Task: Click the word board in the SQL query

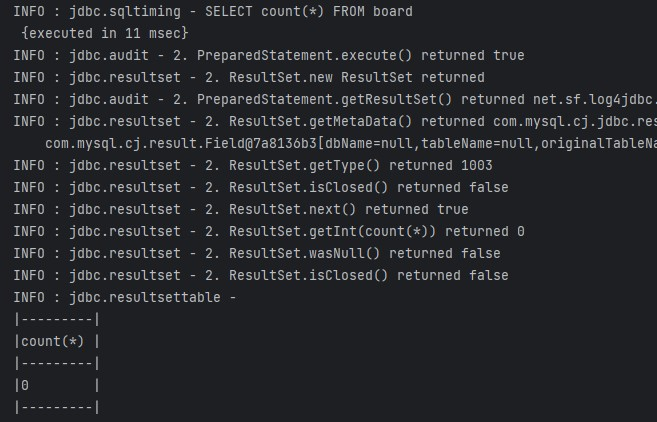Action: point(393,11)
